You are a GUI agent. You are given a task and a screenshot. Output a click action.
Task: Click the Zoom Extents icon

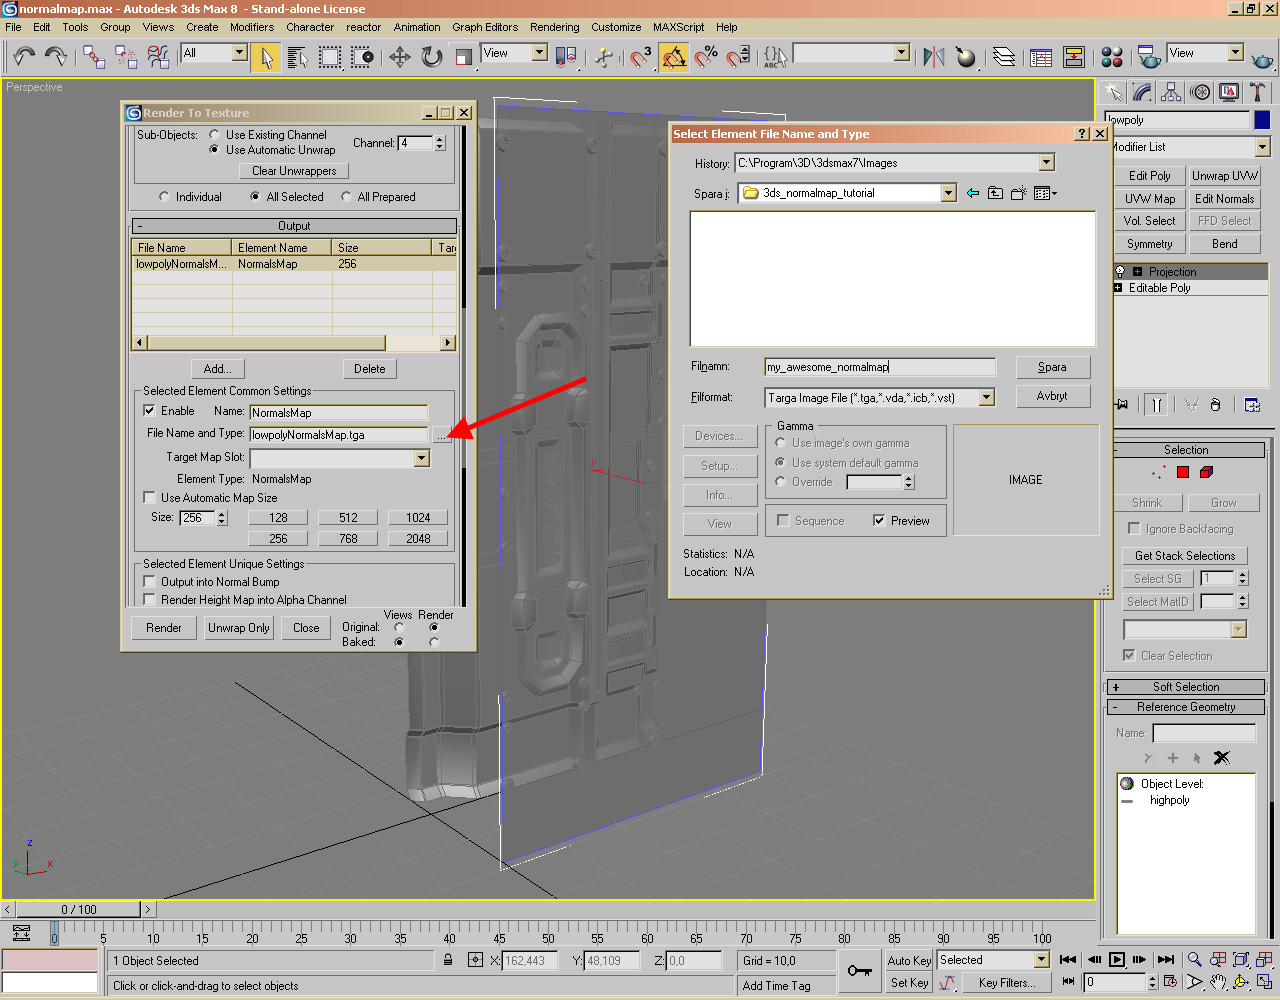click(x=1241, y=960)
